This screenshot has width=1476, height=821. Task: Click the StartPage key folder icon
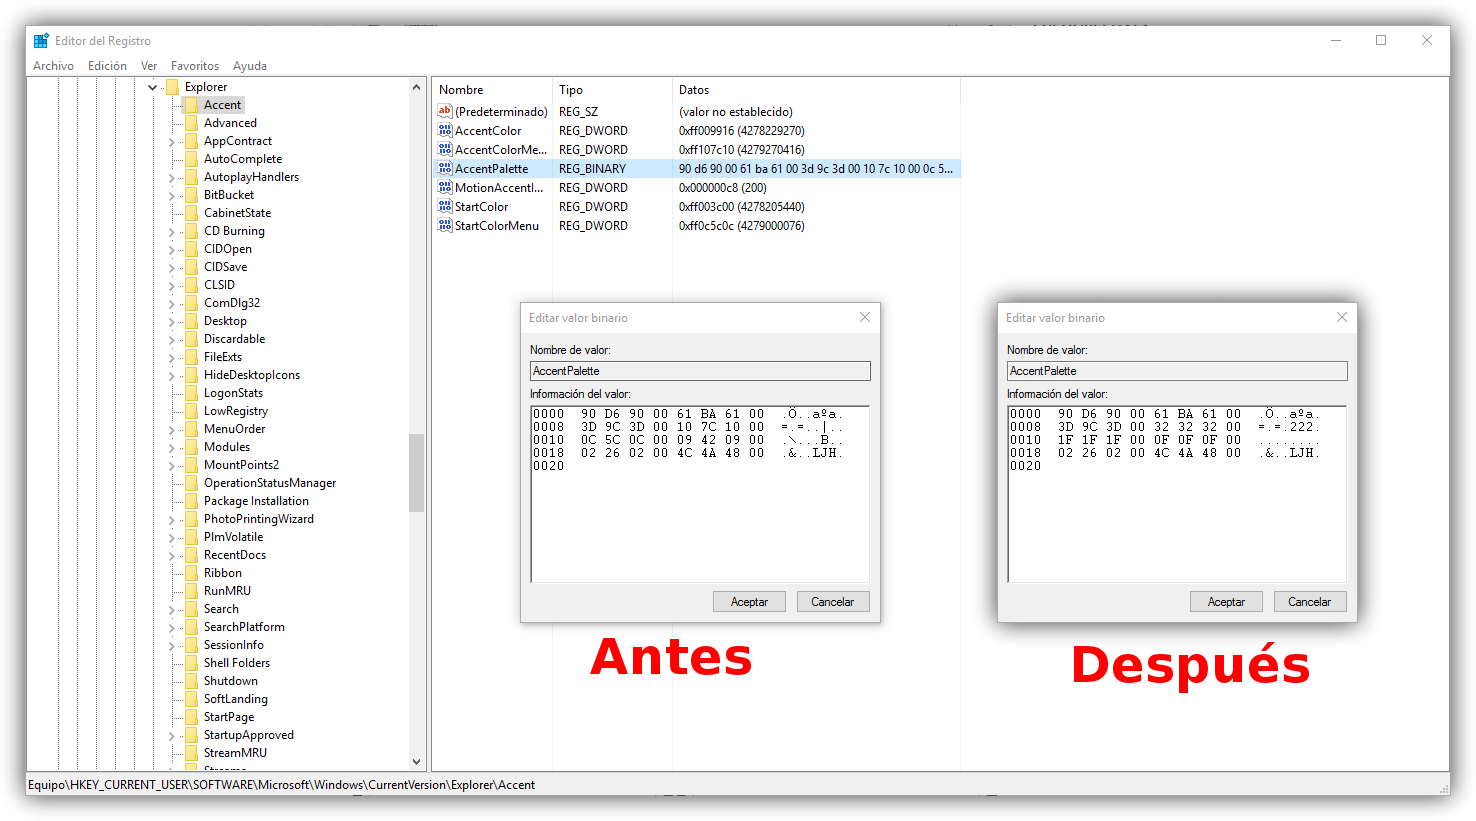tap(191, 717)
